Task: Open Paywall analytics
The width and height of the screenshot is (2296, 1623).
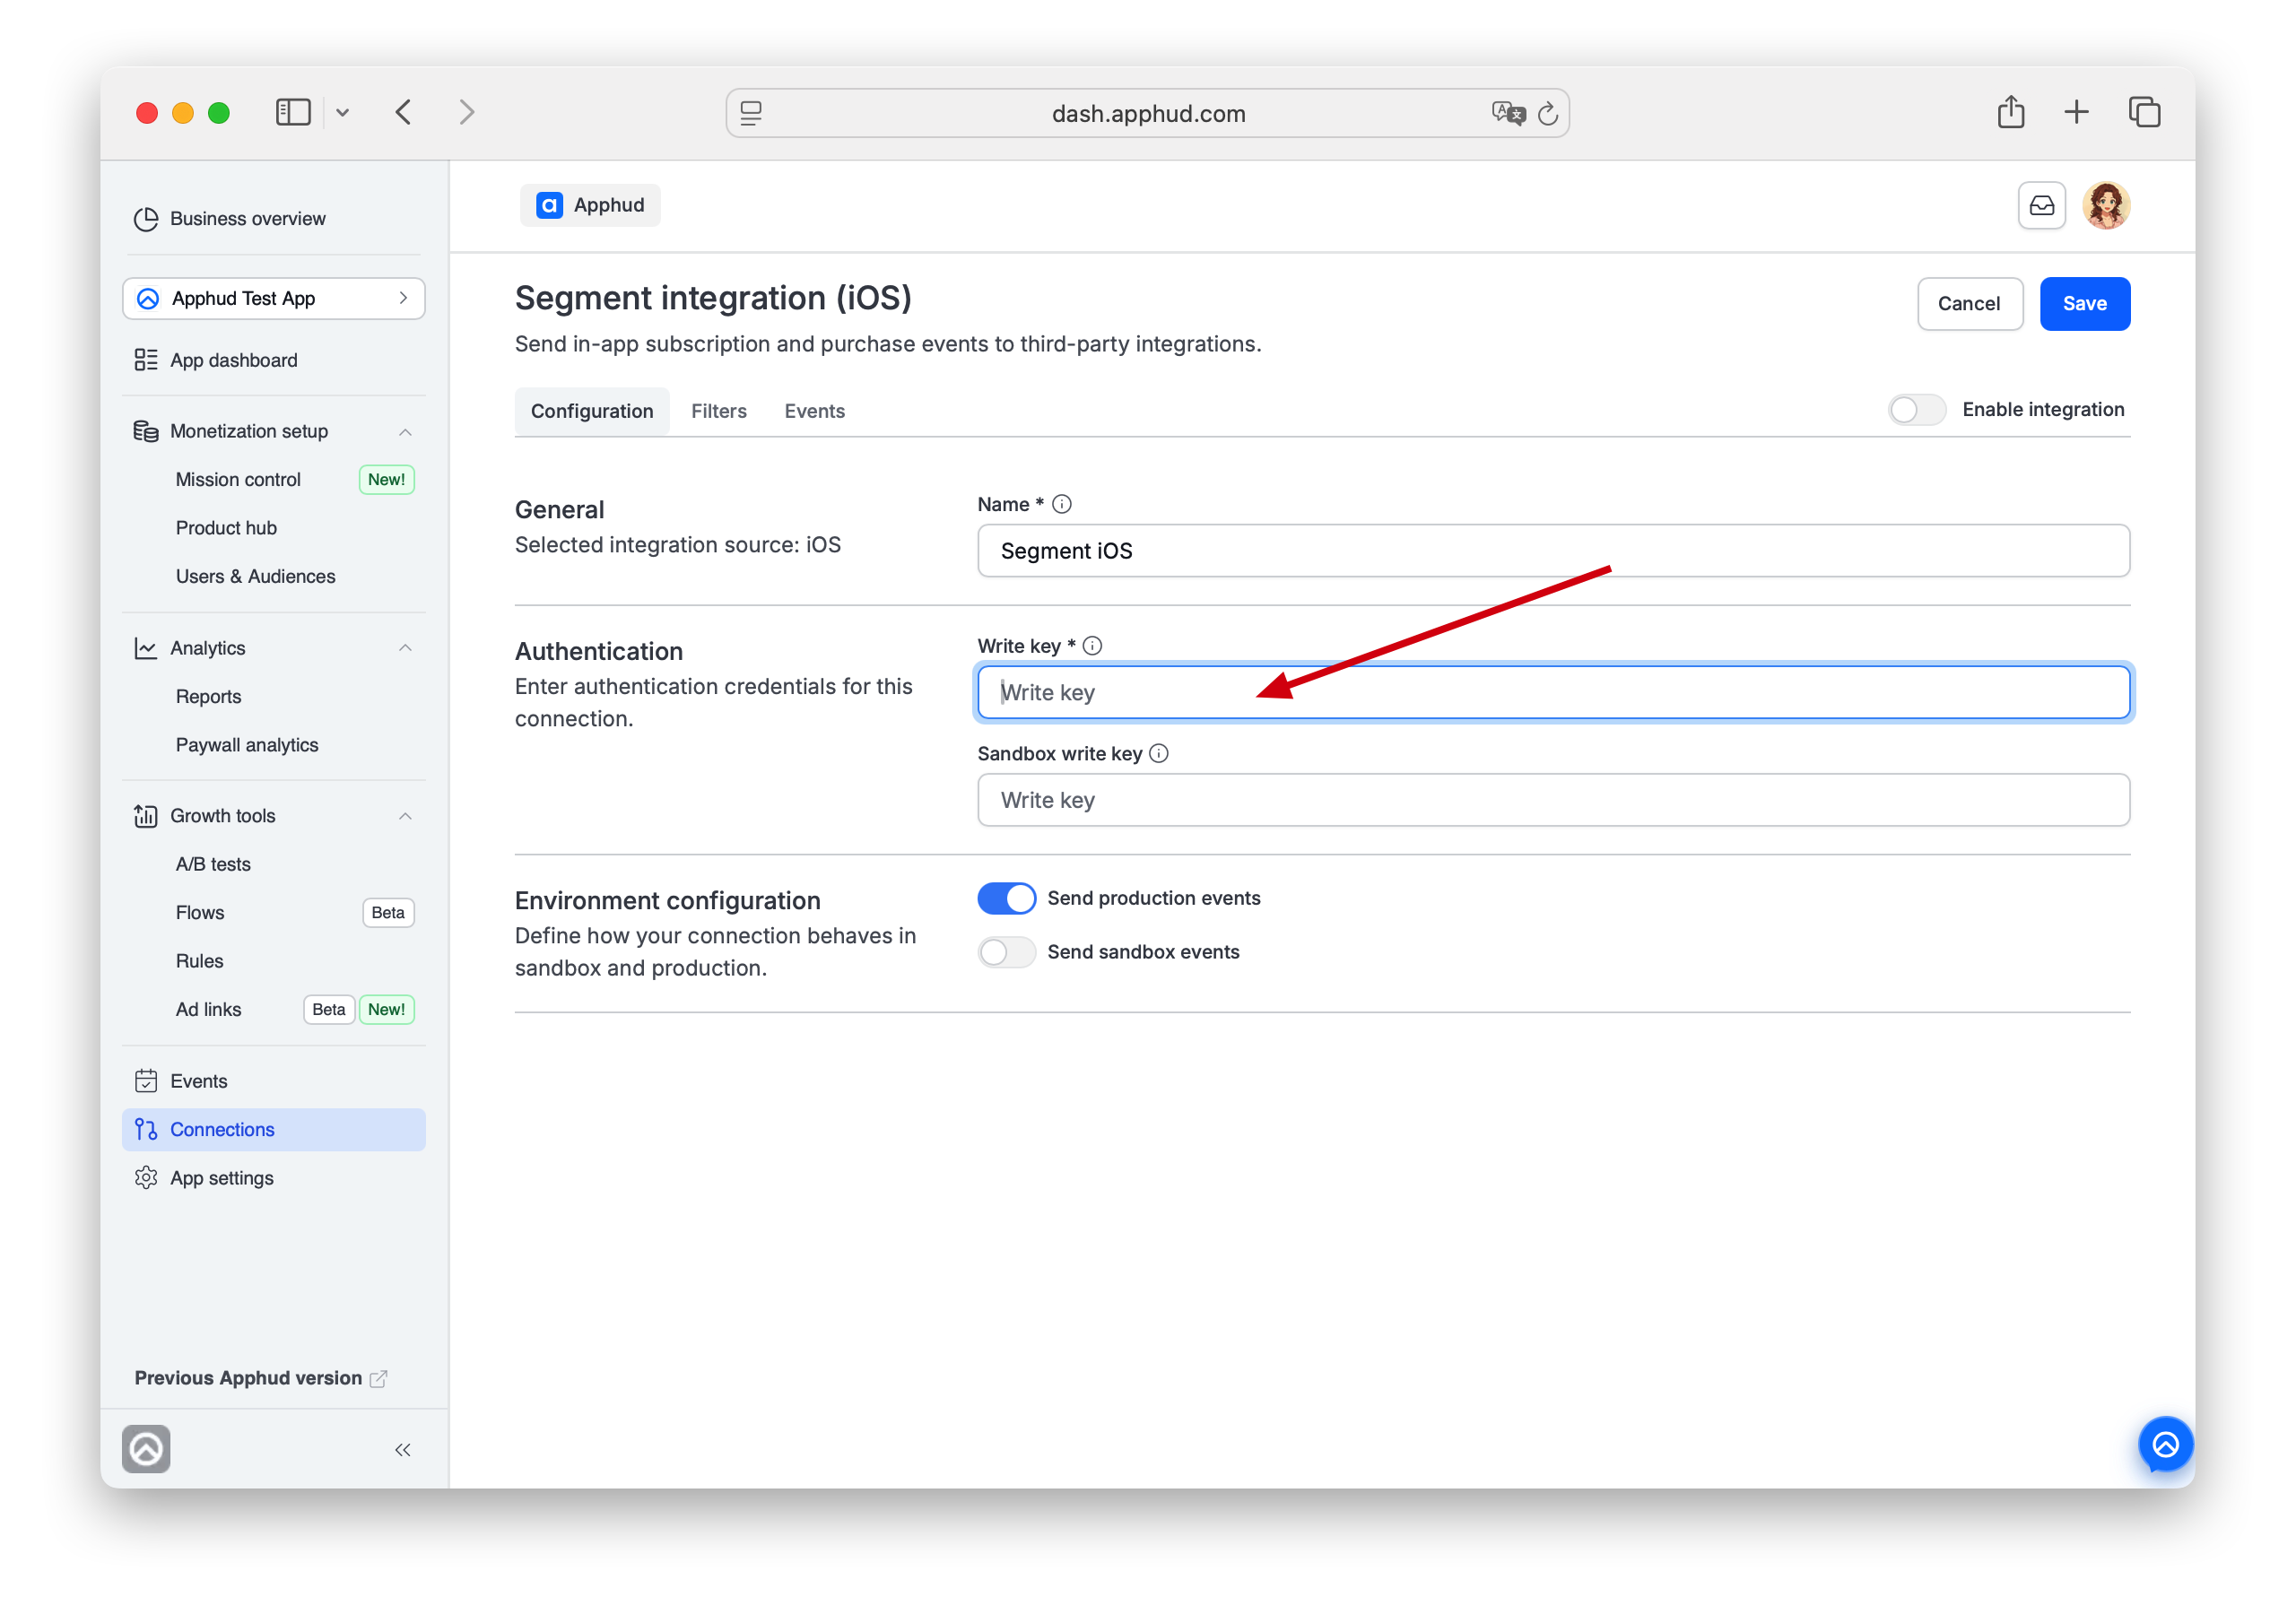Action: tap(247, 745)
